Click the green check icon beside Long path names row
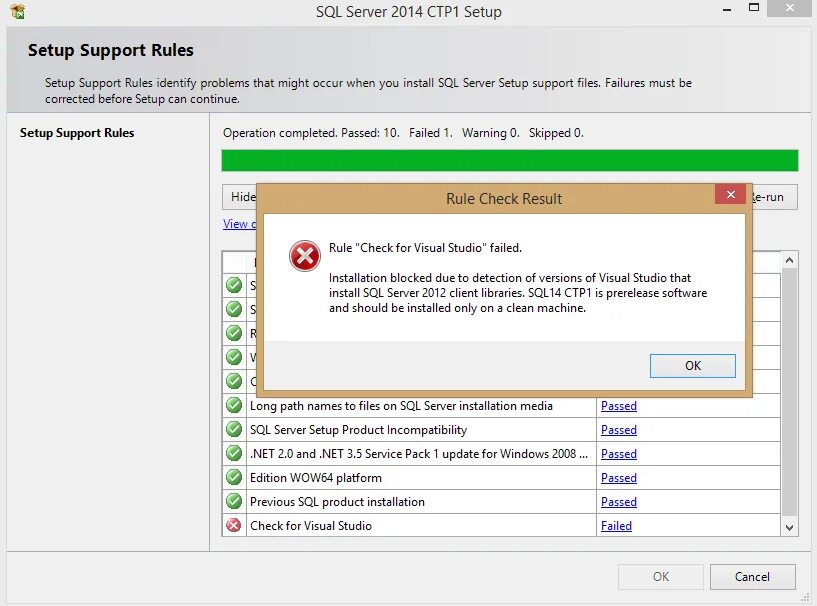Viewport: 817px width, 606px height. (x=234, y=405)
